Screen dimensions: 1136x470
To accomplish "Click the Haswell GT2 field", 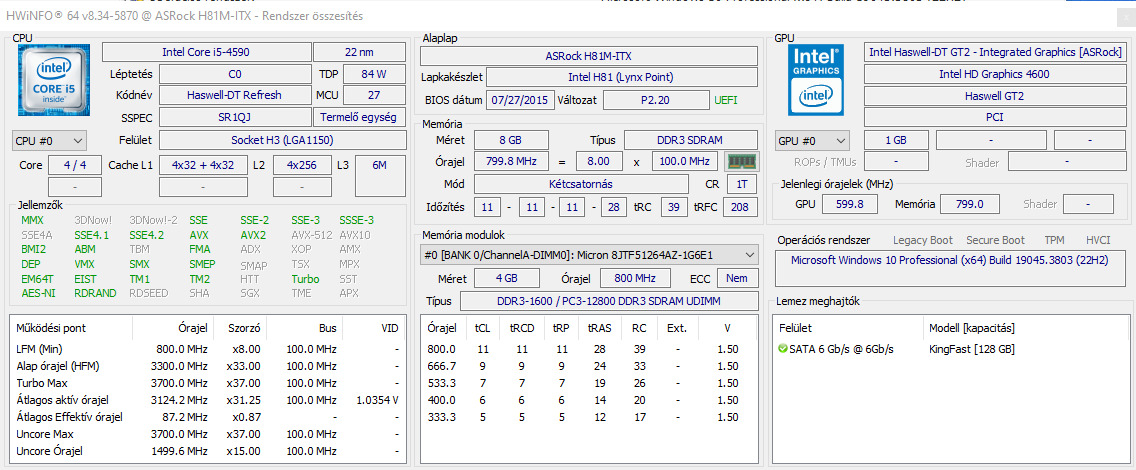I will point(995,96).
